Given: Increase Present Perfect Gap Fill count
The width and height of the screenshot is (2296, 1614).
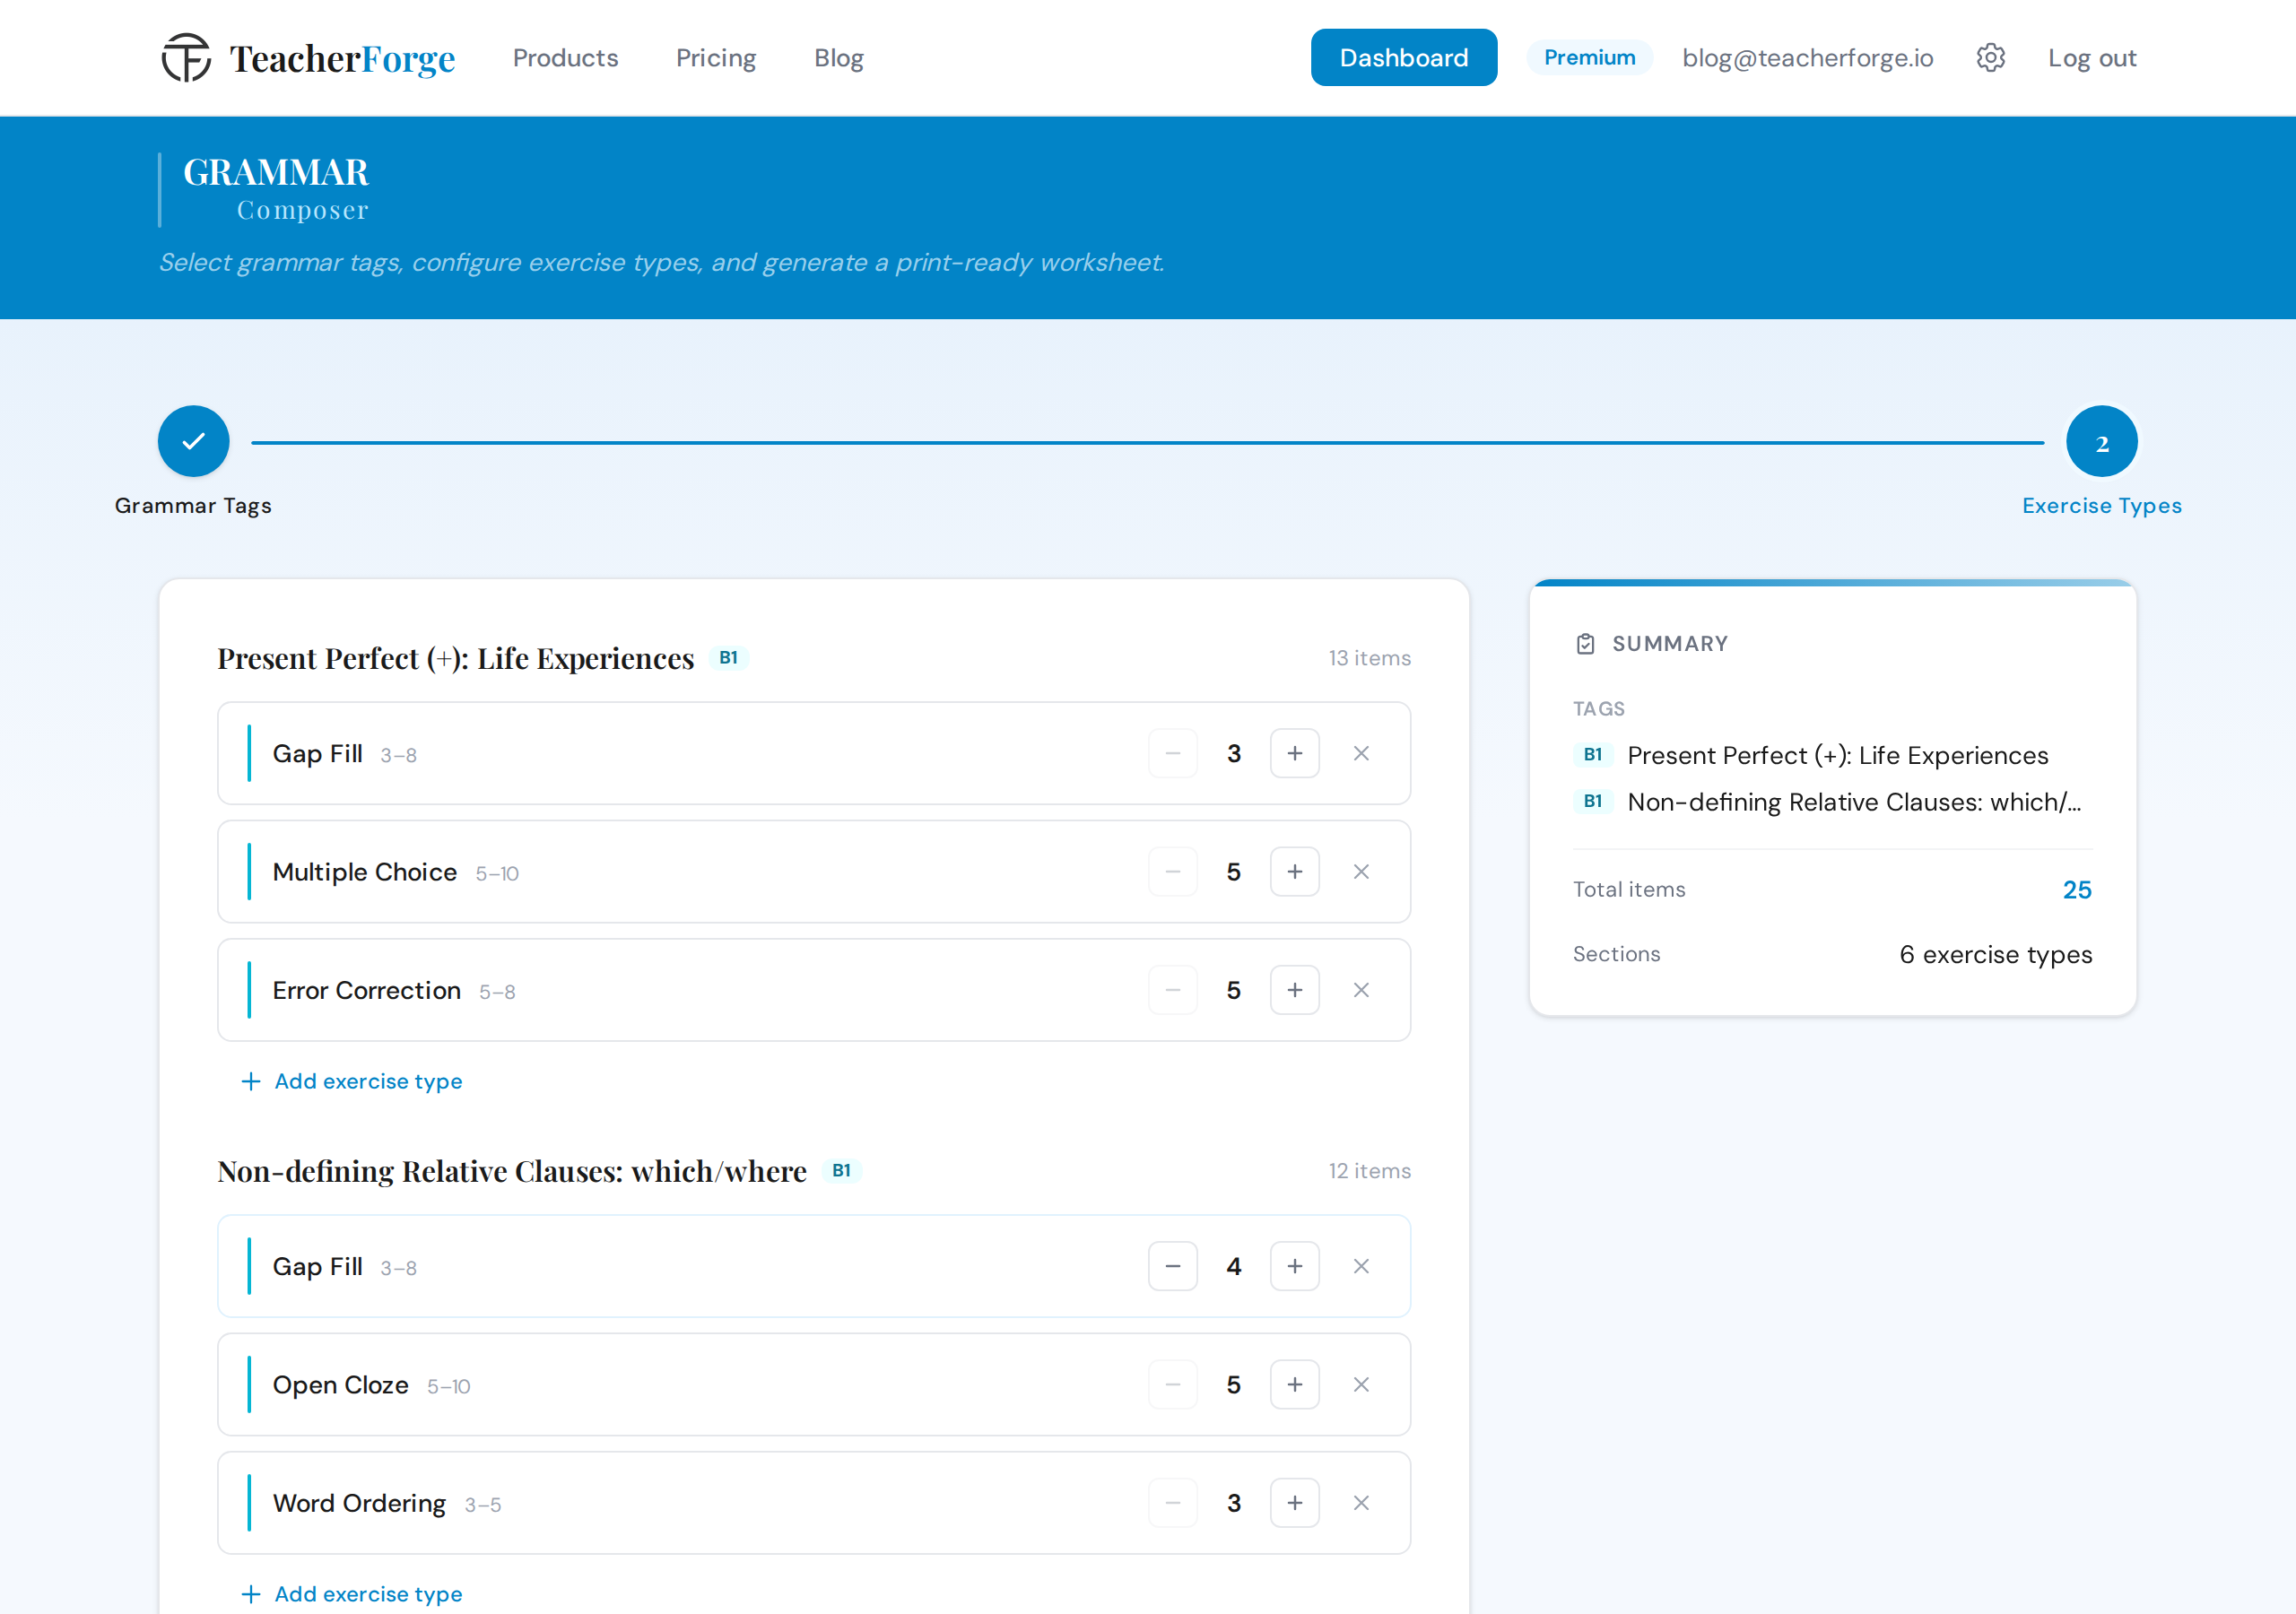Looking at the screenshot, I should (x=1294, y=753).
